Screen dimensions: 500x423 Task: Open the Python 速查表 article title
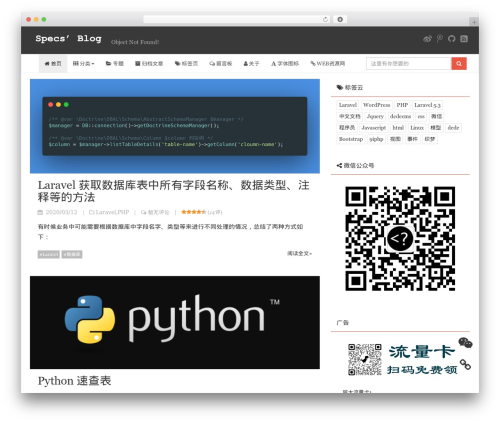tap(74, 381)
